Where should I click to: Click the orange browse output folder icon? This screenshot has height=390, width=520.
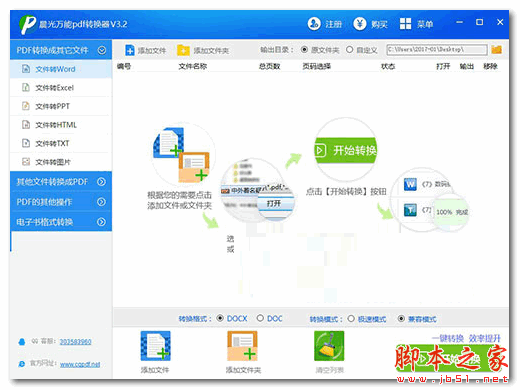pos(496,50)
